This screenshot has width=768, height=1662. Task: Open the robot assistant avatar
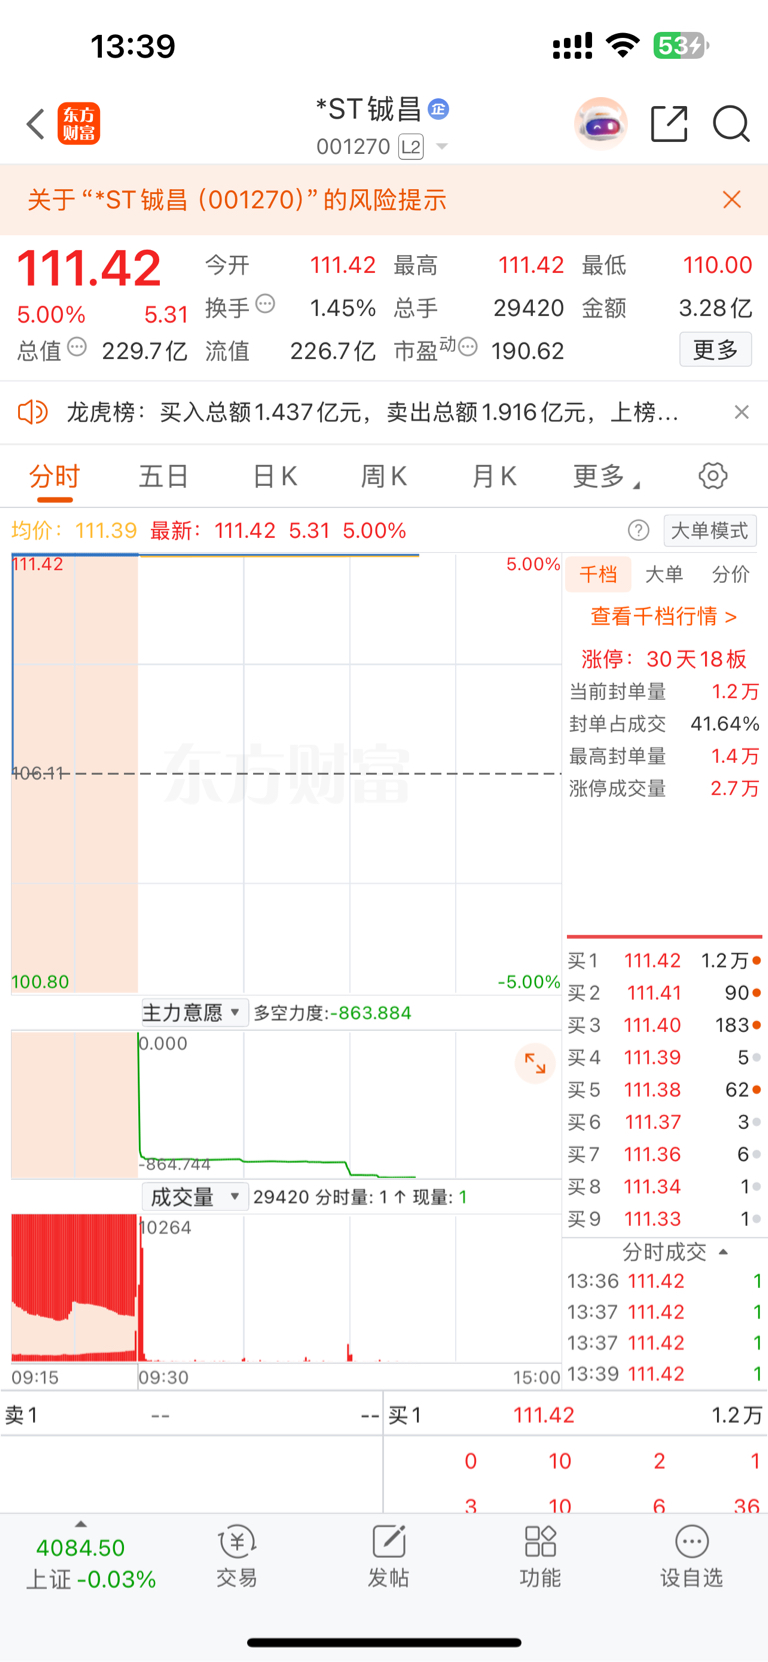point(600,124)
